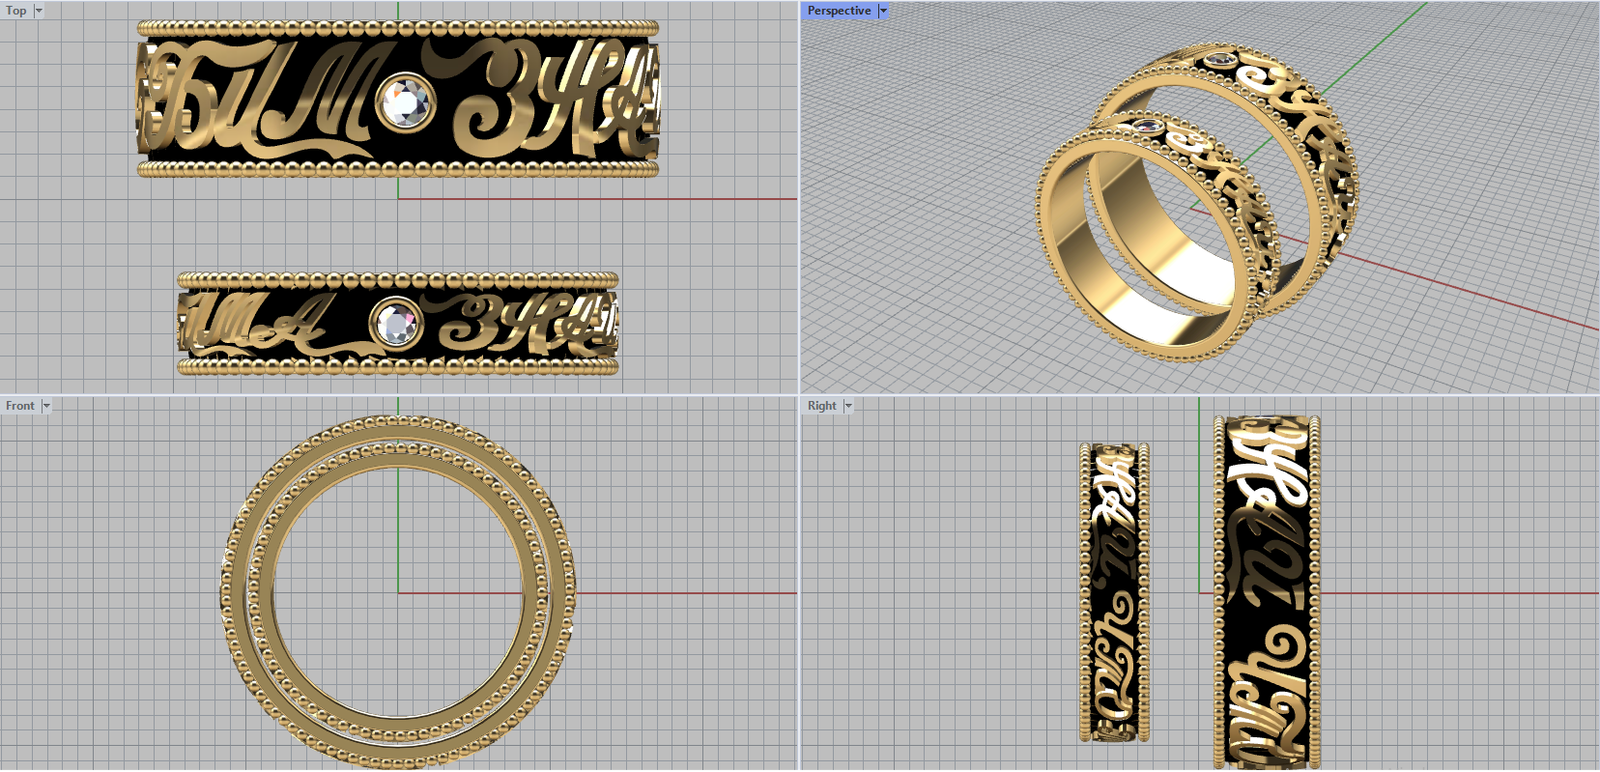1600x772 pixels.
Task: Click the Right viewport title label
Action: 821,406
